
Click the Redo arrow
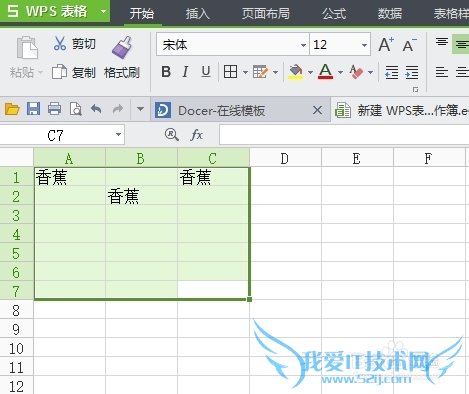[x=118, y=109]
